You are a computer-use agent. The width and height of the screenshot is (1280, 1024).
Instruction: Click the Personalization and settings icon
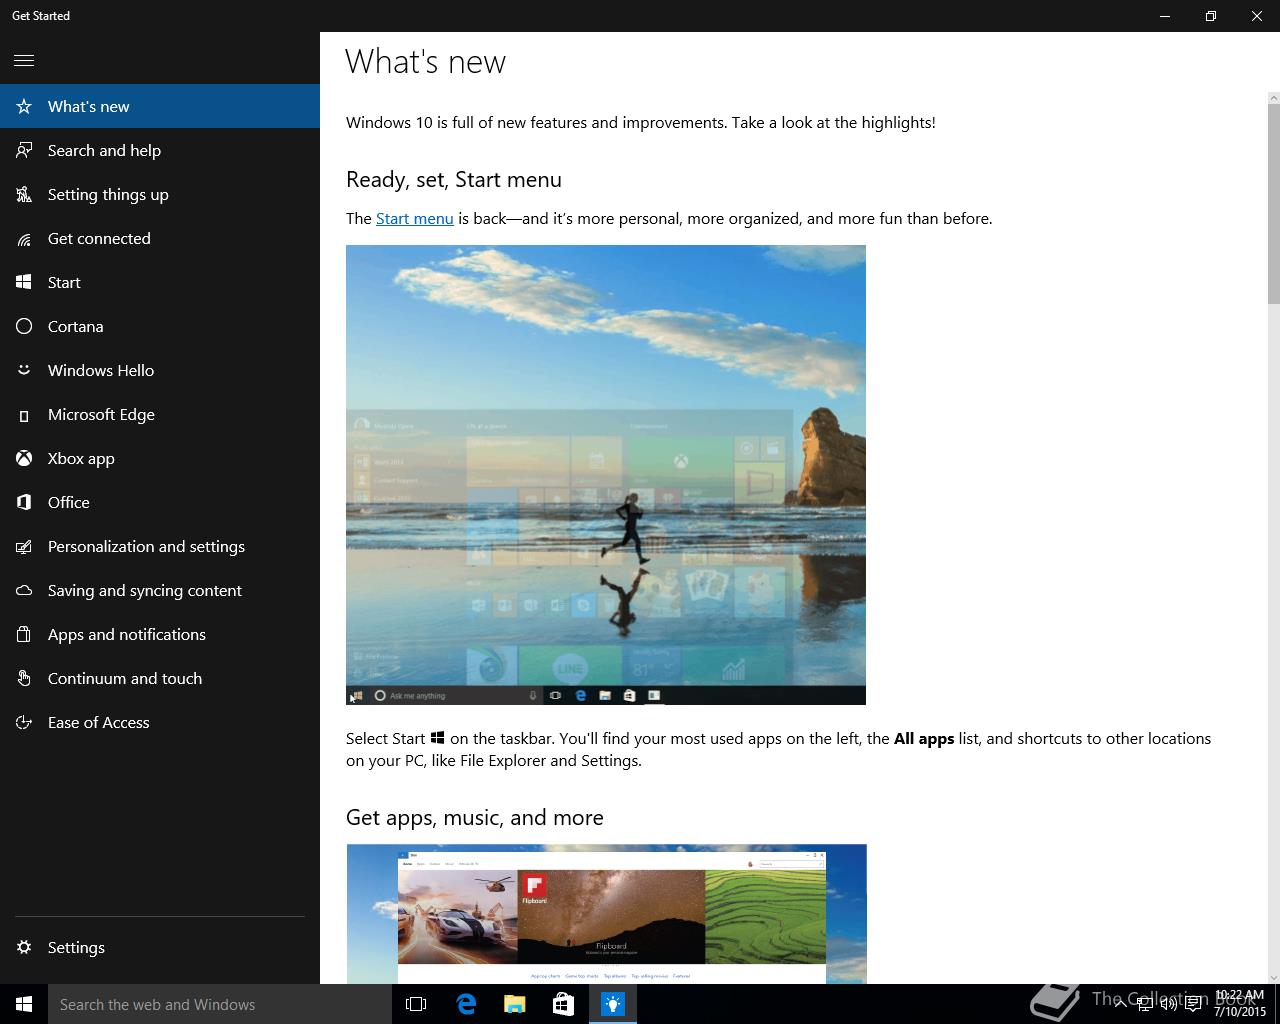tap(24, 546)
